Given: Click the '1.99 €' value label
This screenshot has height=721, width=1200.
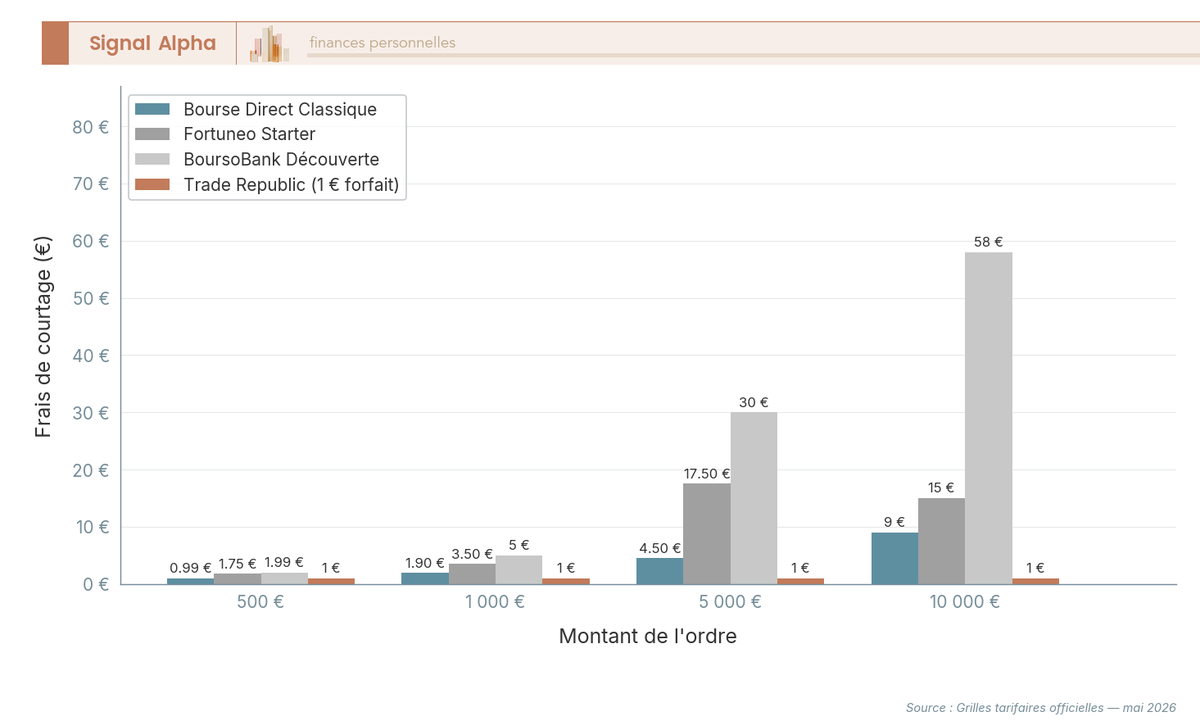Looking at the screenshot, I should 284,563.
